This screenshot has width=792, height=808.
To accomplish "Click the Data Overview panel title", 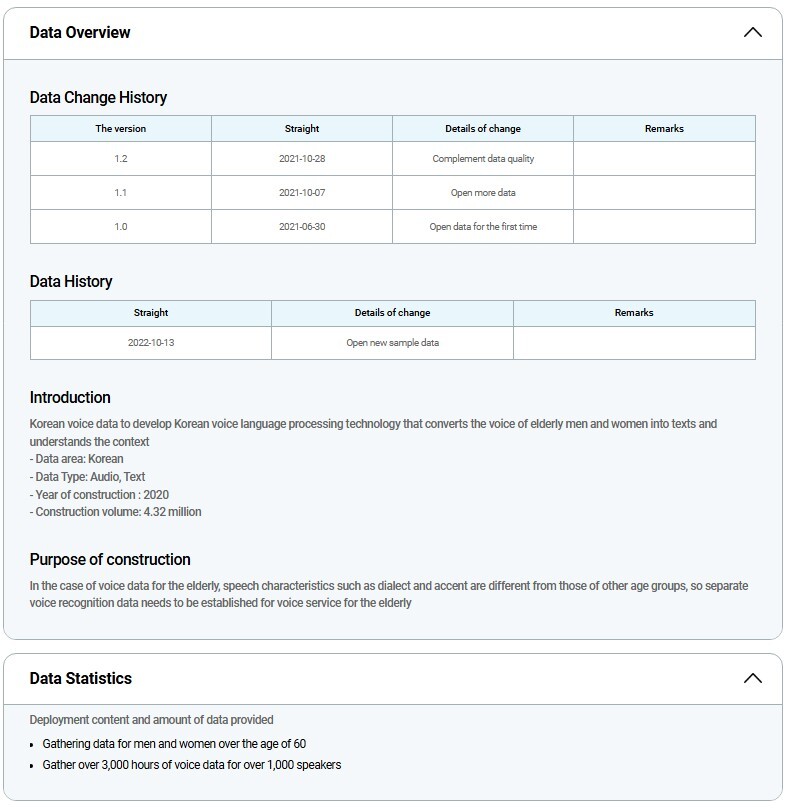I will pyautogui.click(x=80, y=33).
